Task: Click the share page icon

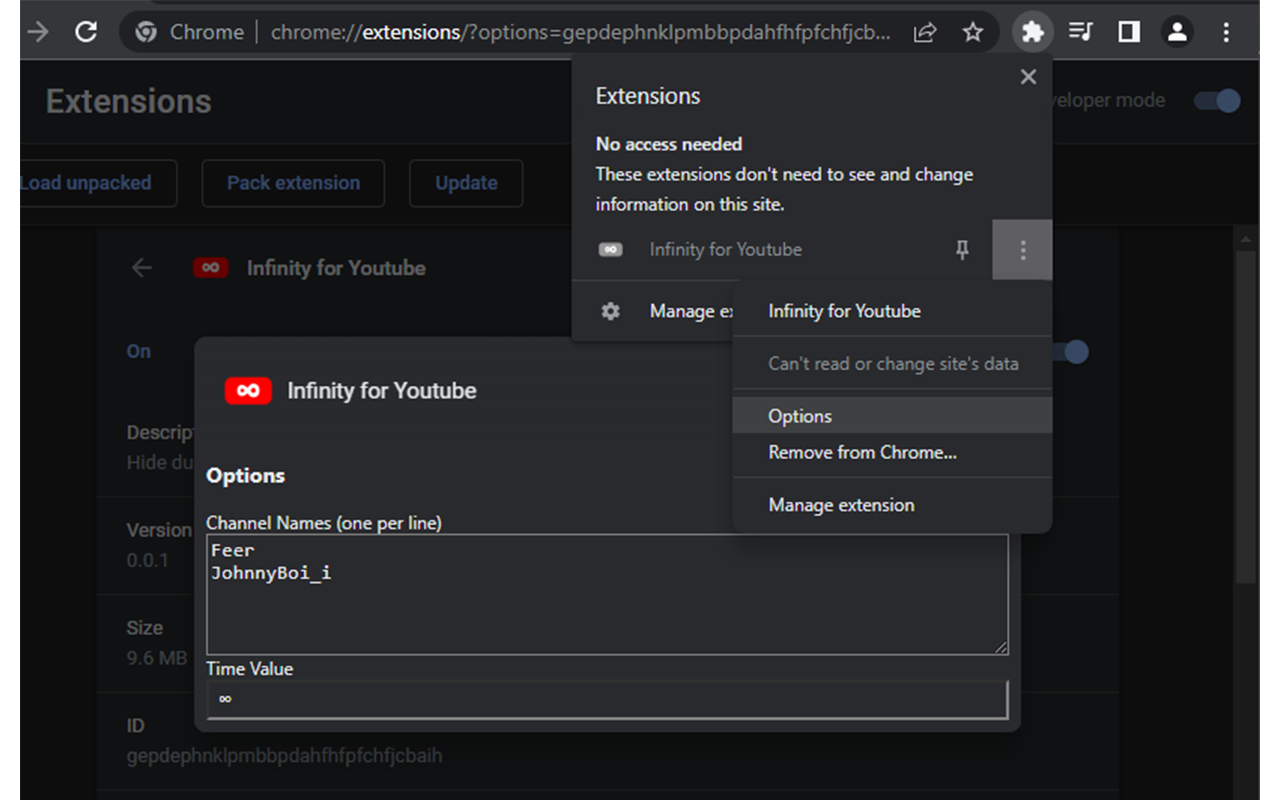Action: point(924,32)
